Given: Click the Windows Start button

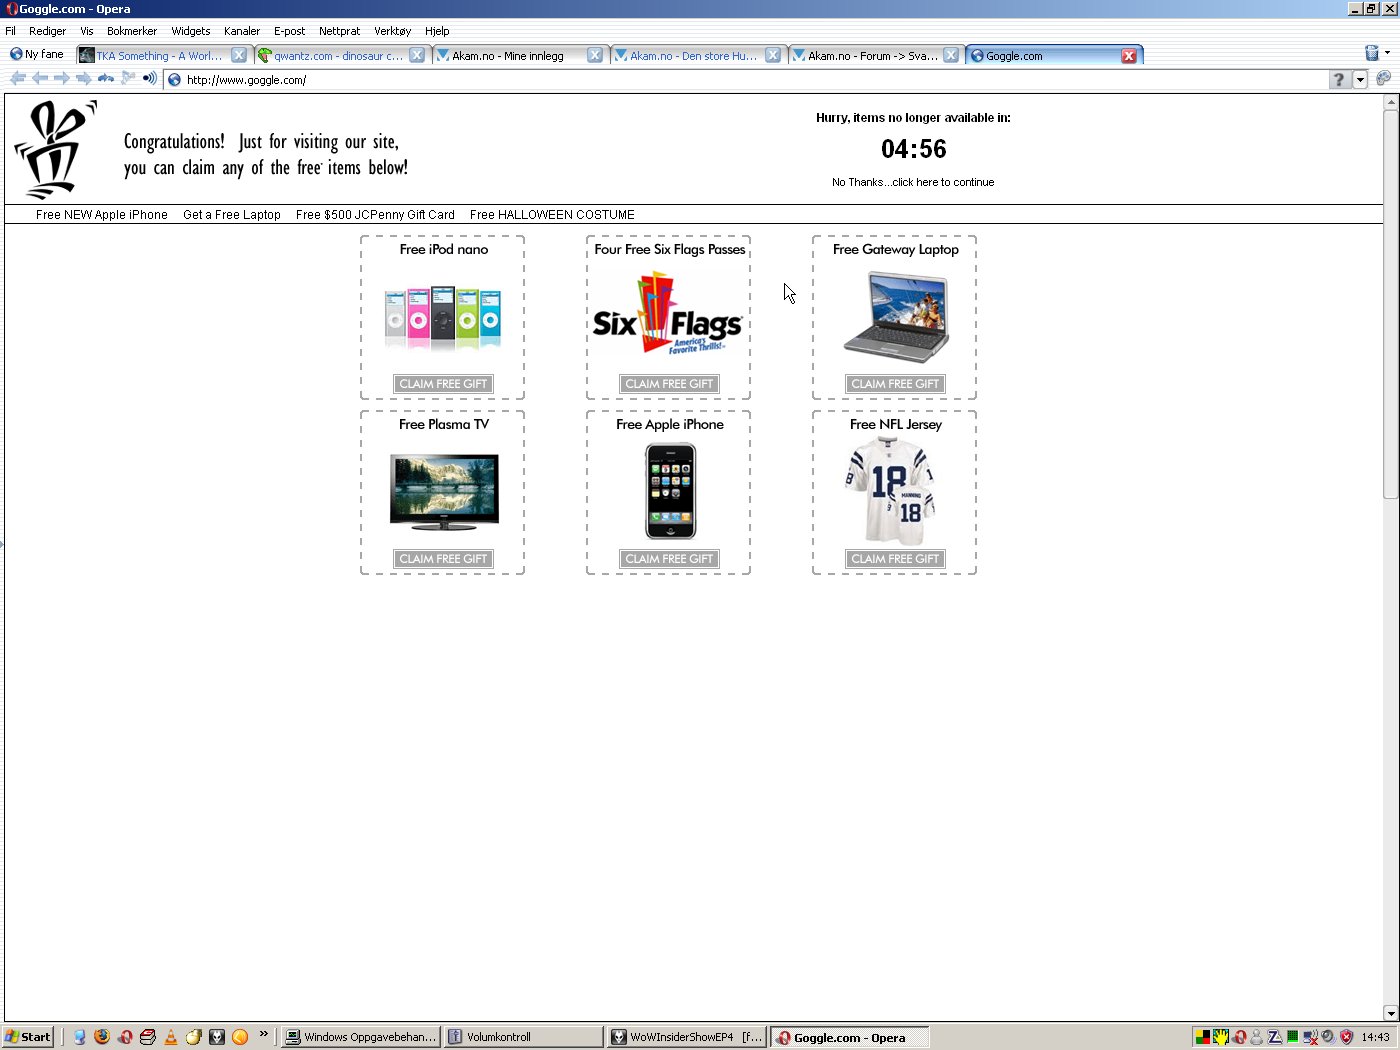Looking at the screenshot, I should 28,1037.
